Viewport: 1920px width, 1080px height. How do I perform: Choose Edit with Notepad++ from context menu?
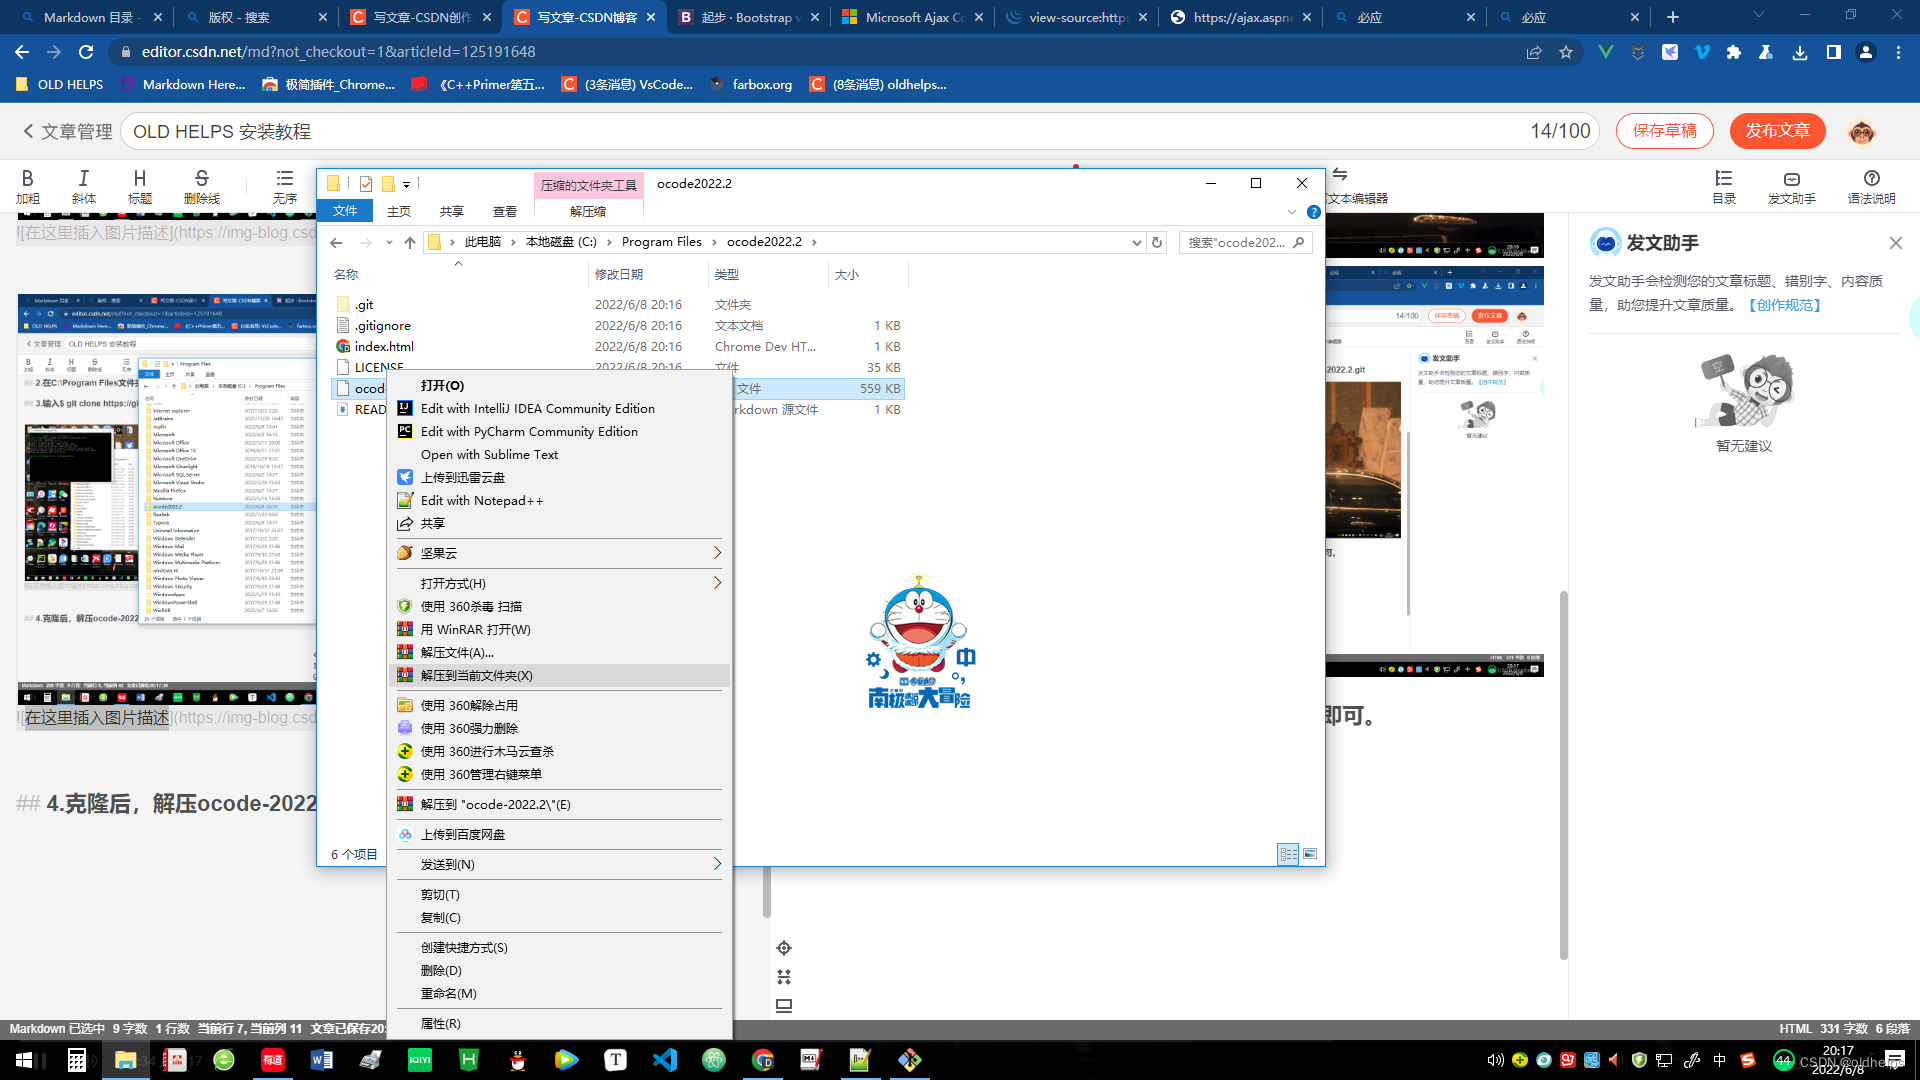click(x=481, y=500)
